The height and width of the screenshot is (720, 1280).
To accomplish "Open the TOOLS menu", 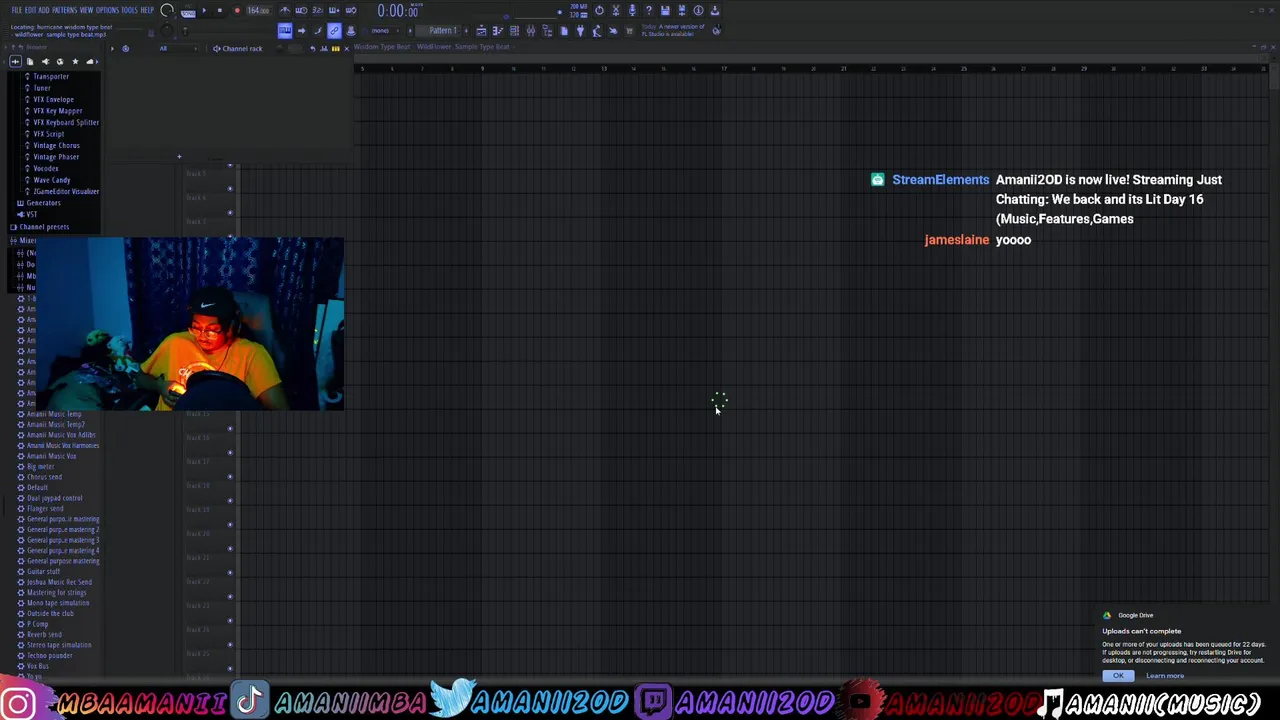I will pyautogui.click(x=130, y=10).
